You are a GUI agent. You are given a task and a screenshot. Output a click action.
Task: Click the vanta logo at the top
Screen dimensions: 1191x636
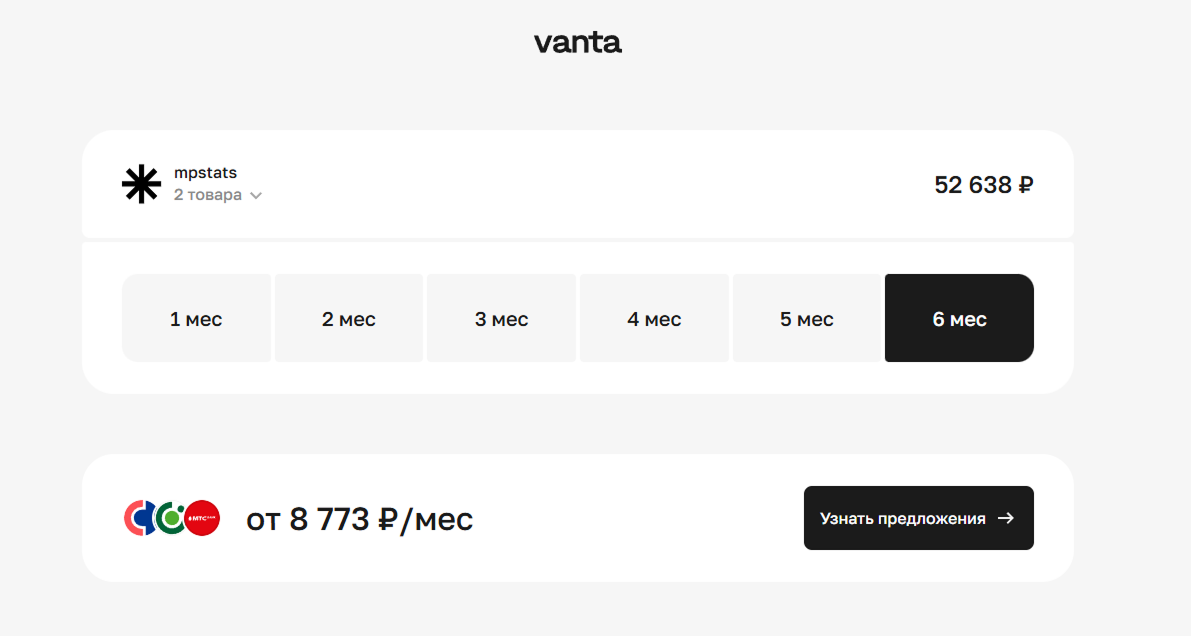pyautogui.click(x=578, y=43)
